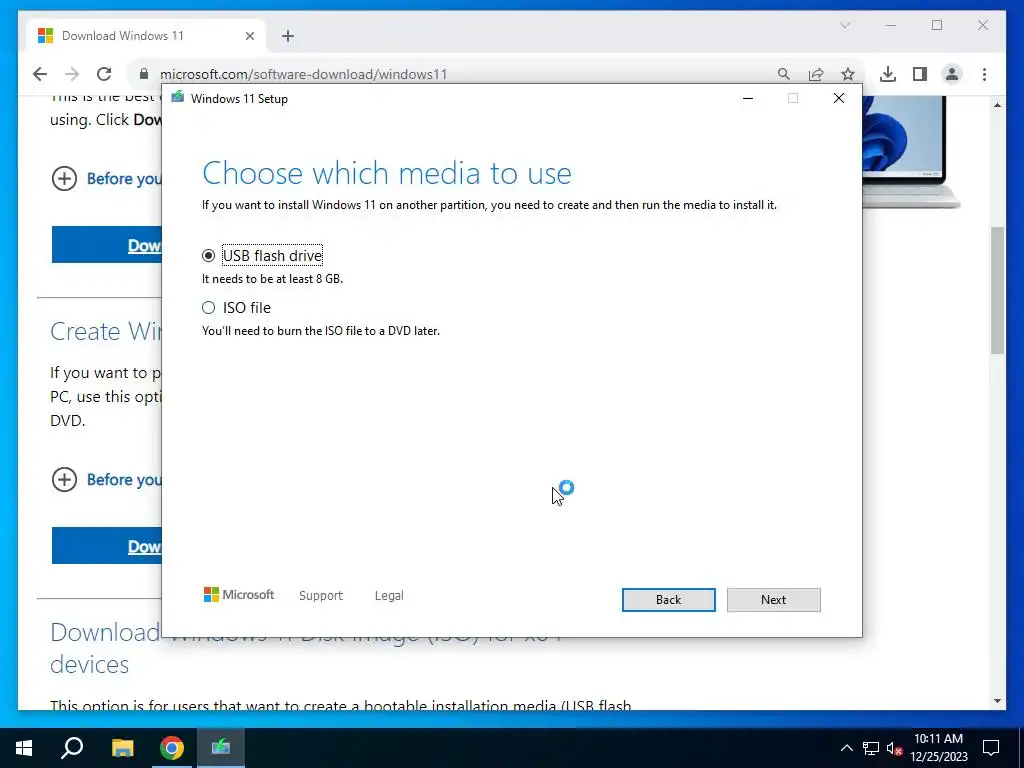Click the Back button in Setup
This screenshot has width=1024, height=768.
tap(668, 600)
